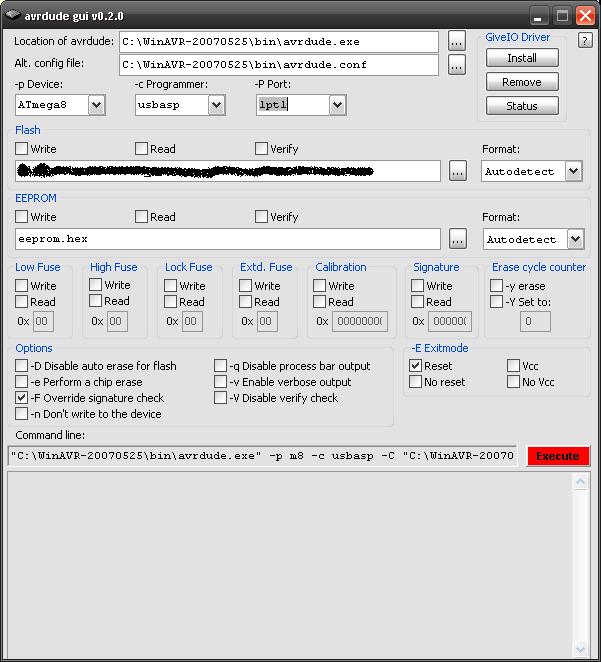Check High Fuse Write
The height and width of the screenshot is (662, 601).
tap(96, 285)
